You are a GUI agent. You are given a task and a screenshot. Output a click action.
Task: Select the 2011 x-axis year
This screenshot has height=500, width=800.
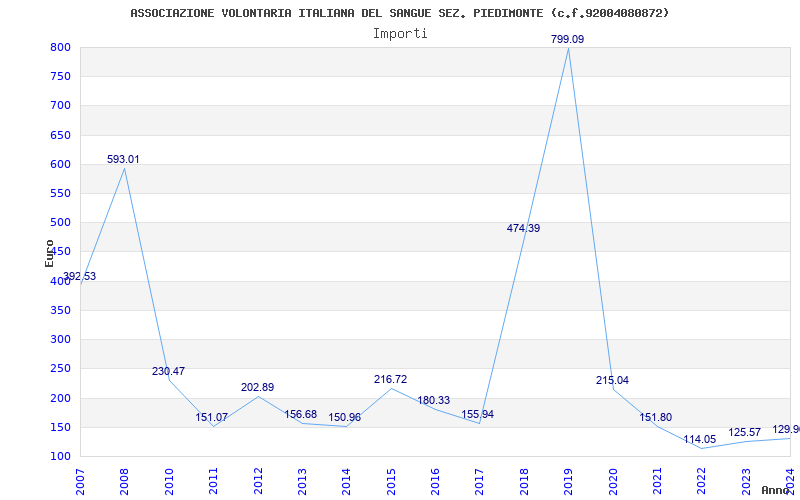coord(213,482)
